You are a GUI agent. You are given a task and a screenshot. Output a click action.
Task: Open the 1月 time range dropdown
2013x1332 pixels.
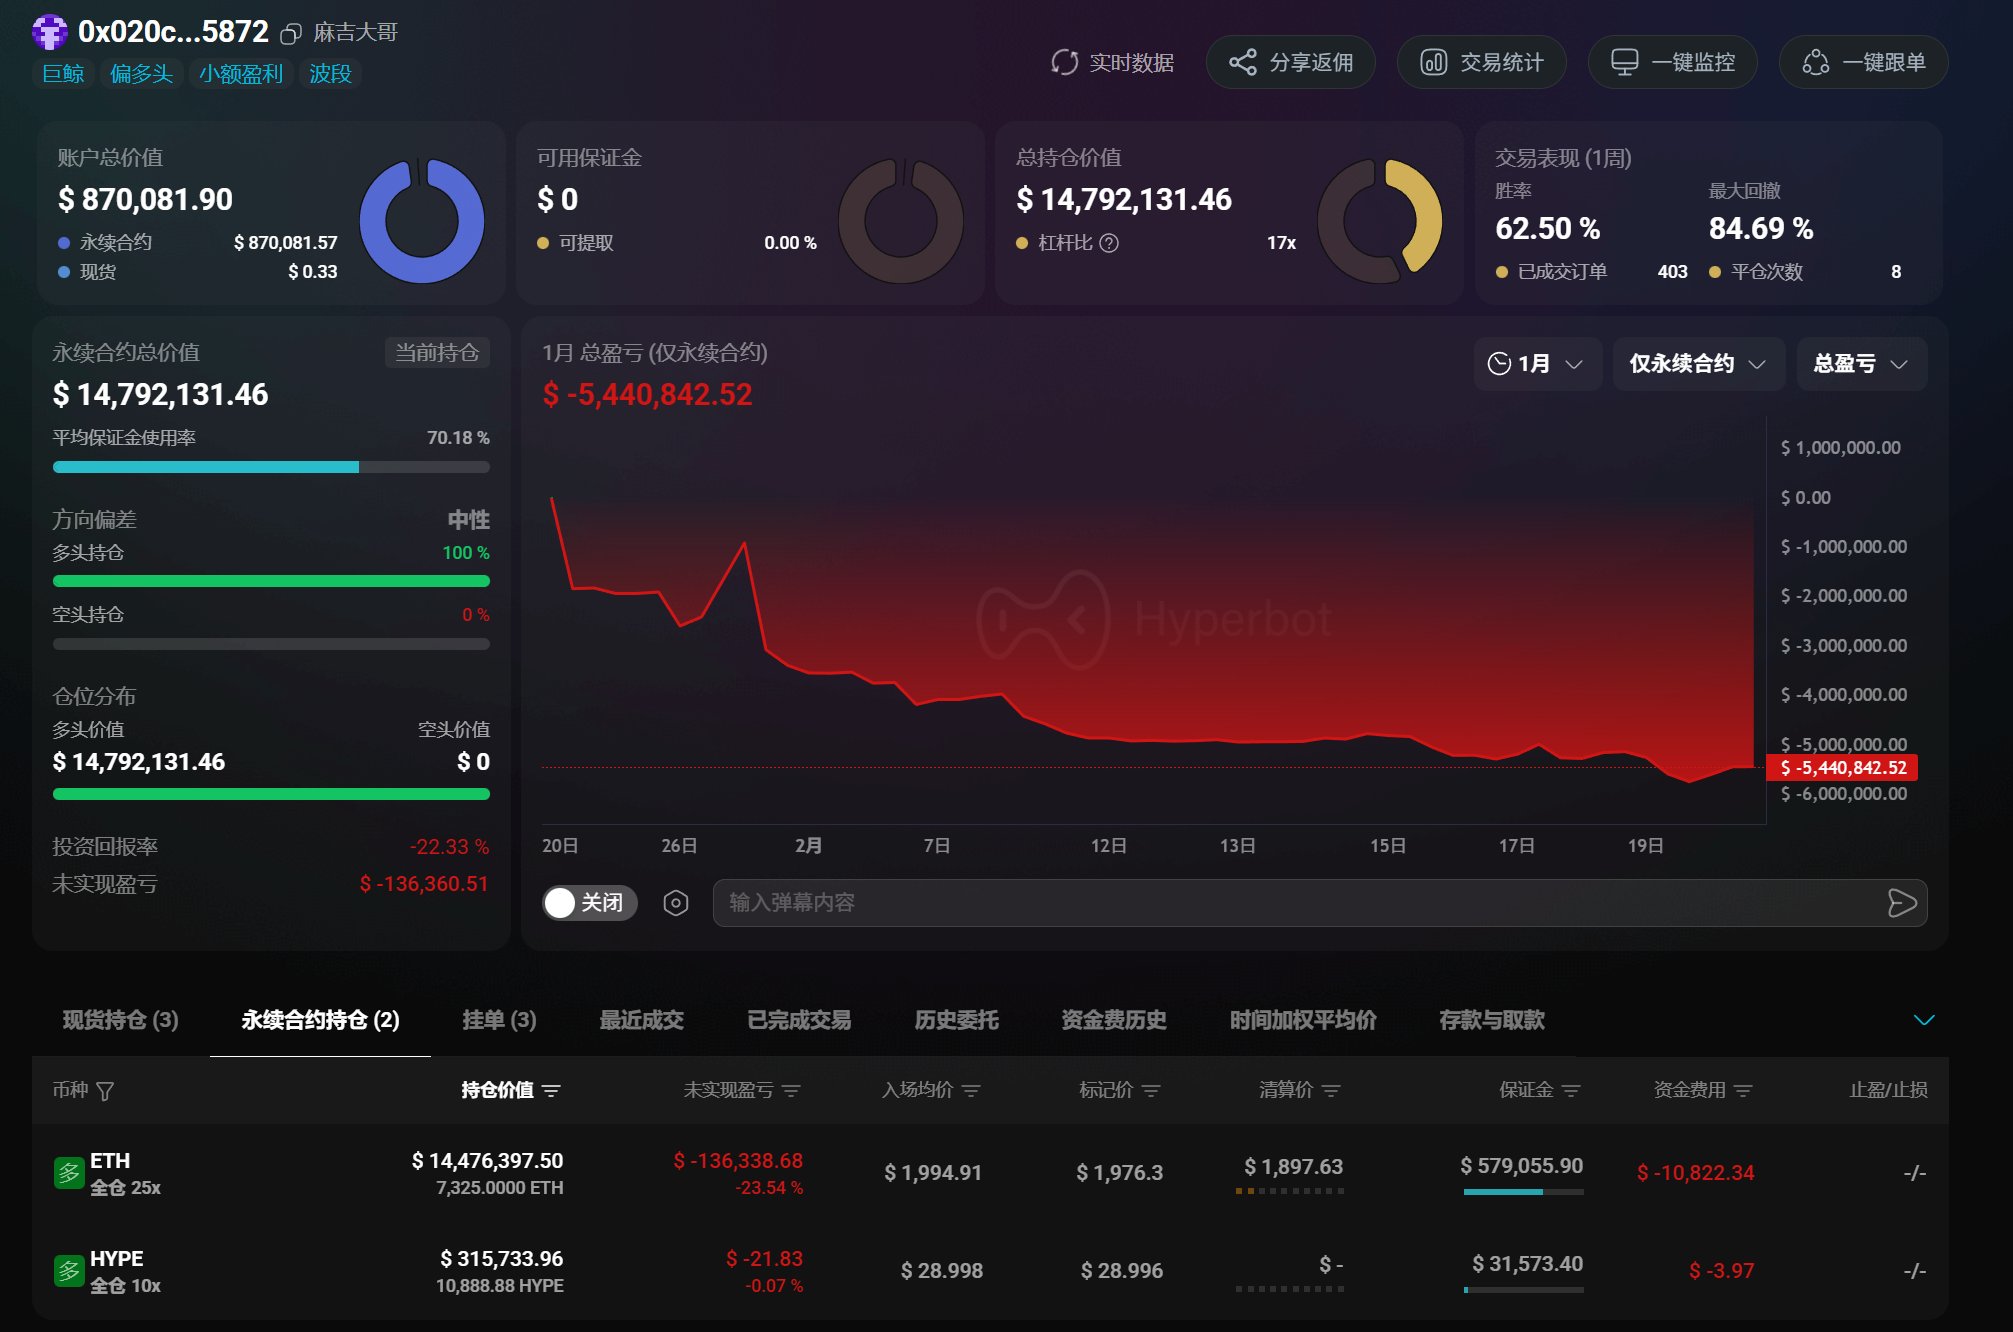1537,364
